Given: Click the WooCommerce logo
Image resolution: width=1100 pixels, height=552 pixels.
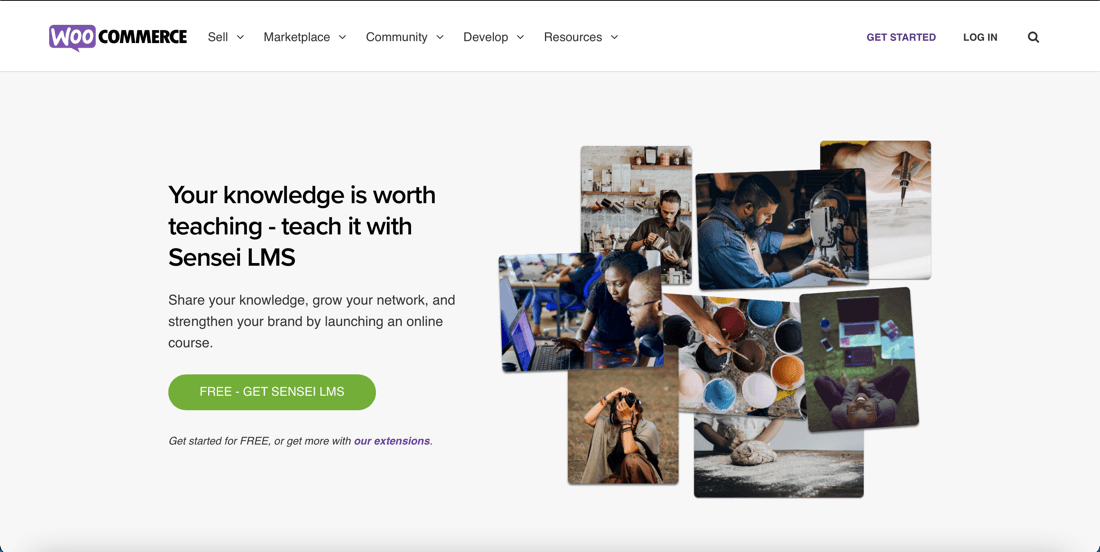Looking at the screenshot, I should (118, 37).
